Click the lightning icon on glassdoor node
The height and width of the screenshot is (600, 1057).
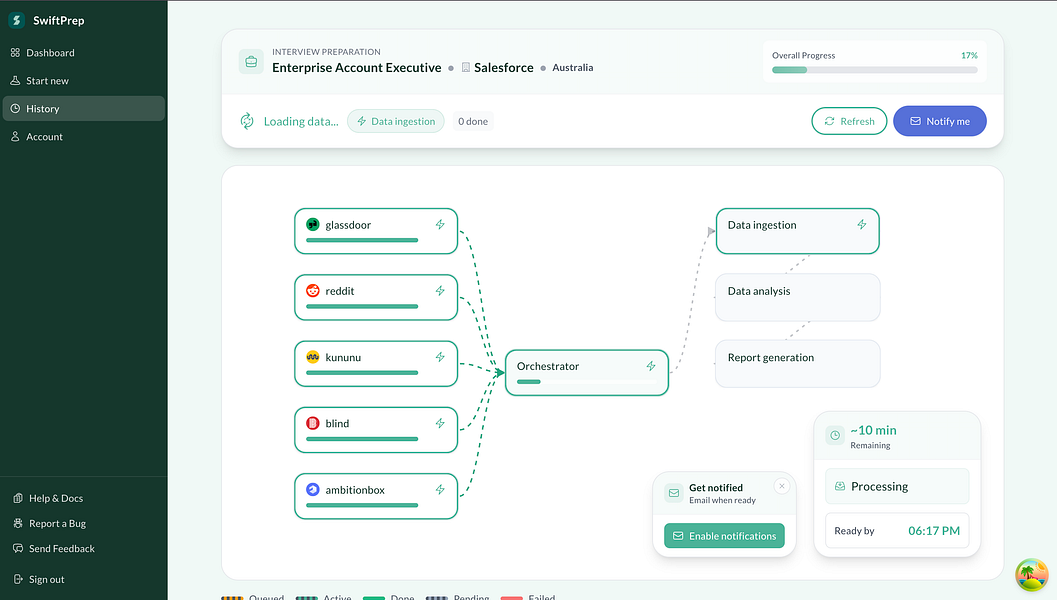pyautogui.click(x=440, y=224)
